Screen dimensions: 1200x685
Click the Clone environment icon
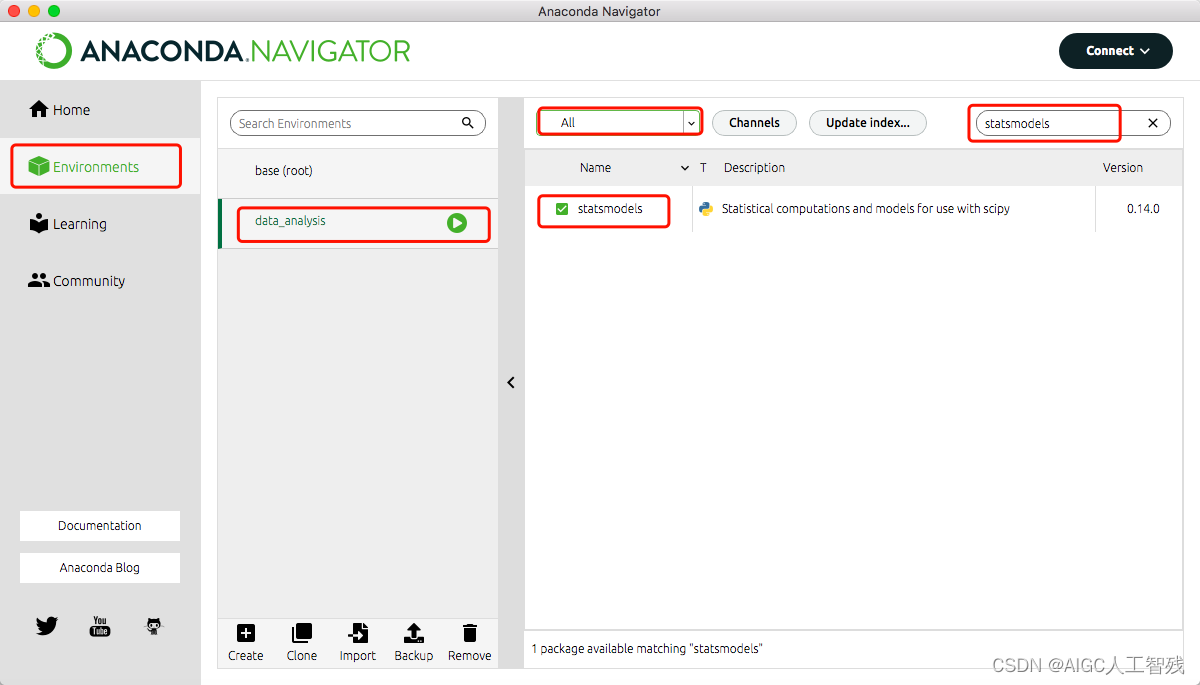pyautogui.click(x=301, y=633)
